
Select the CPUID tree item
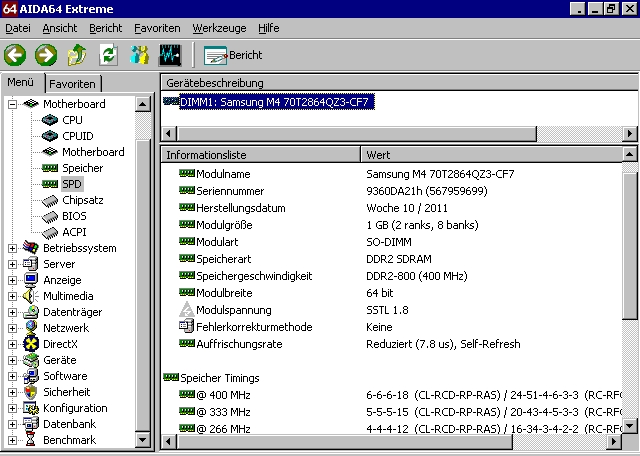[x=78, y=136]
